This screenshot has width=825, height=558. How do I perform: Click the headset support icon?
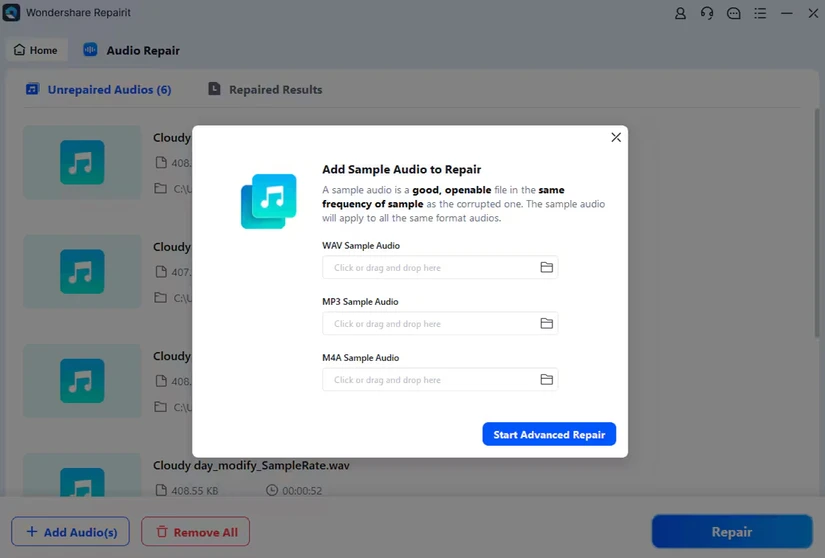[x=707, y=14]
